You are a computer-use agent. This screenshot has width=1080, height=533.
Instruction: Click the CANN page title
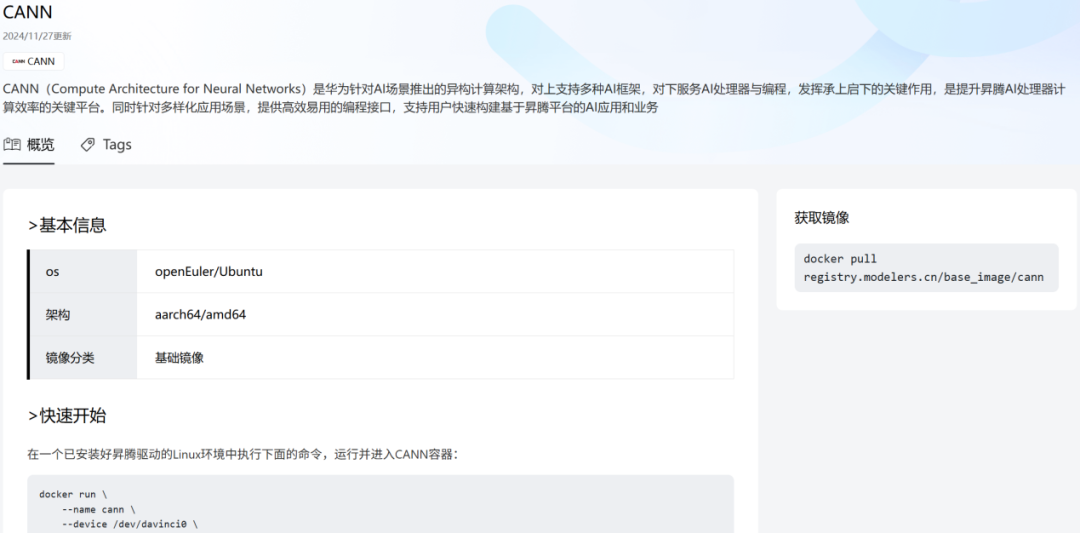28,12
